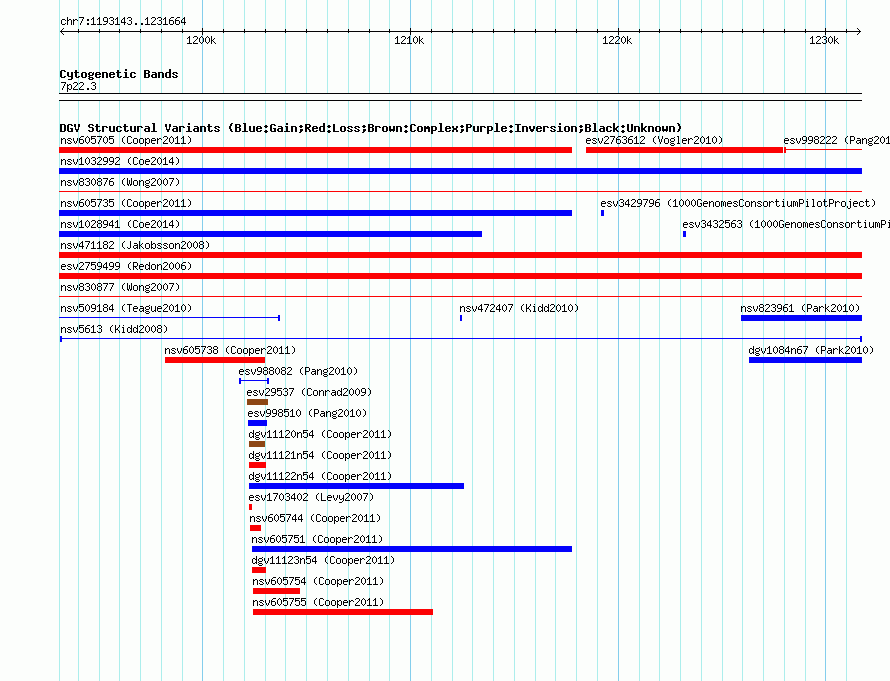Image resolution: width=890 pixels, height=681 pixels.
Task: Select the 7p22.3 band label
Action: 78,86
